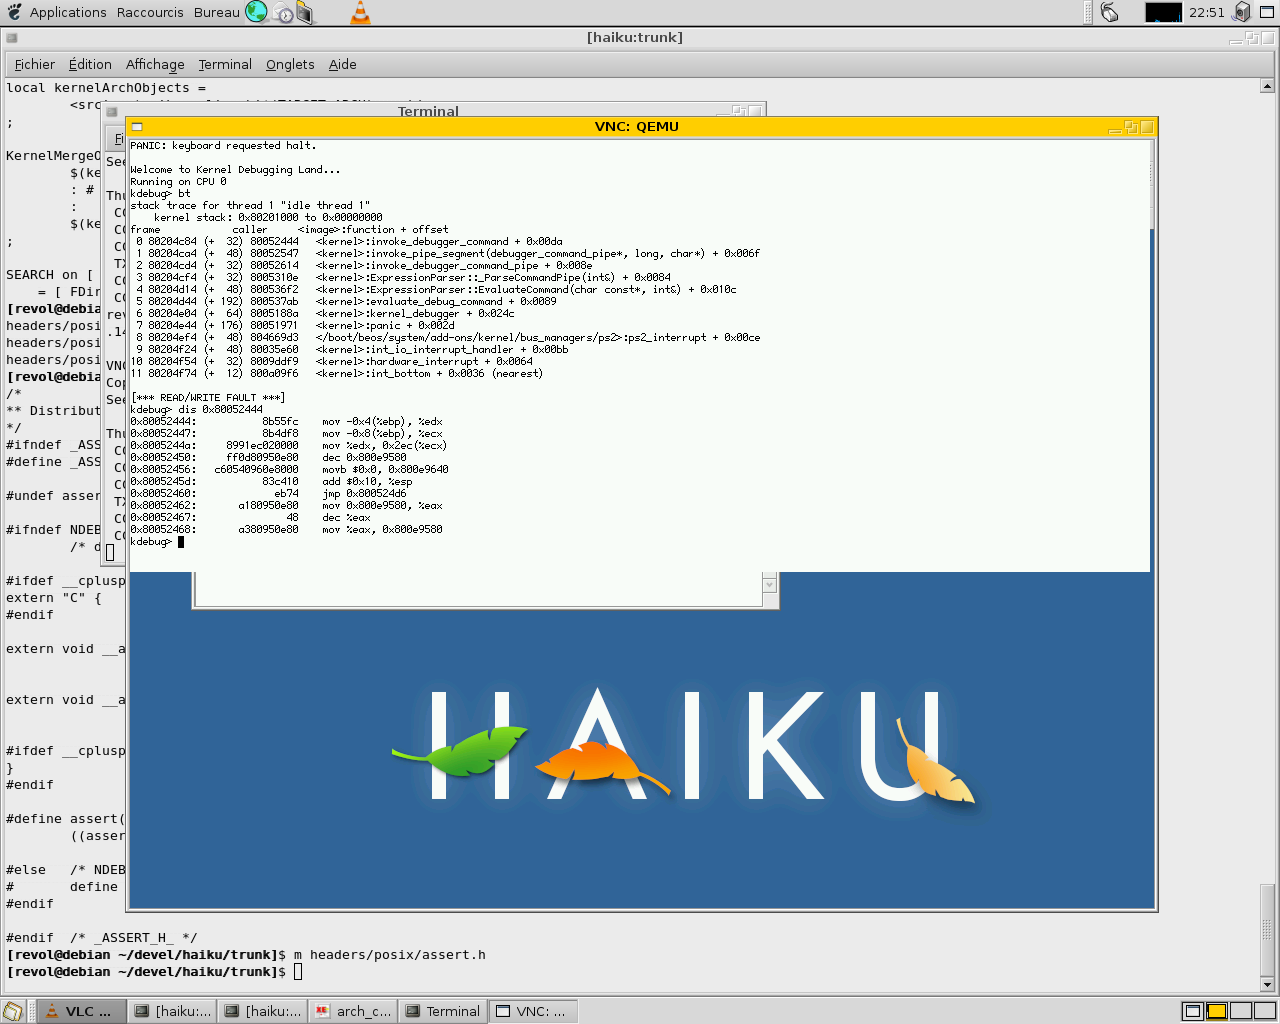Click background Terminal scrollbar down arrow
Screen dimensions: 1280x1024
point(769,585)
